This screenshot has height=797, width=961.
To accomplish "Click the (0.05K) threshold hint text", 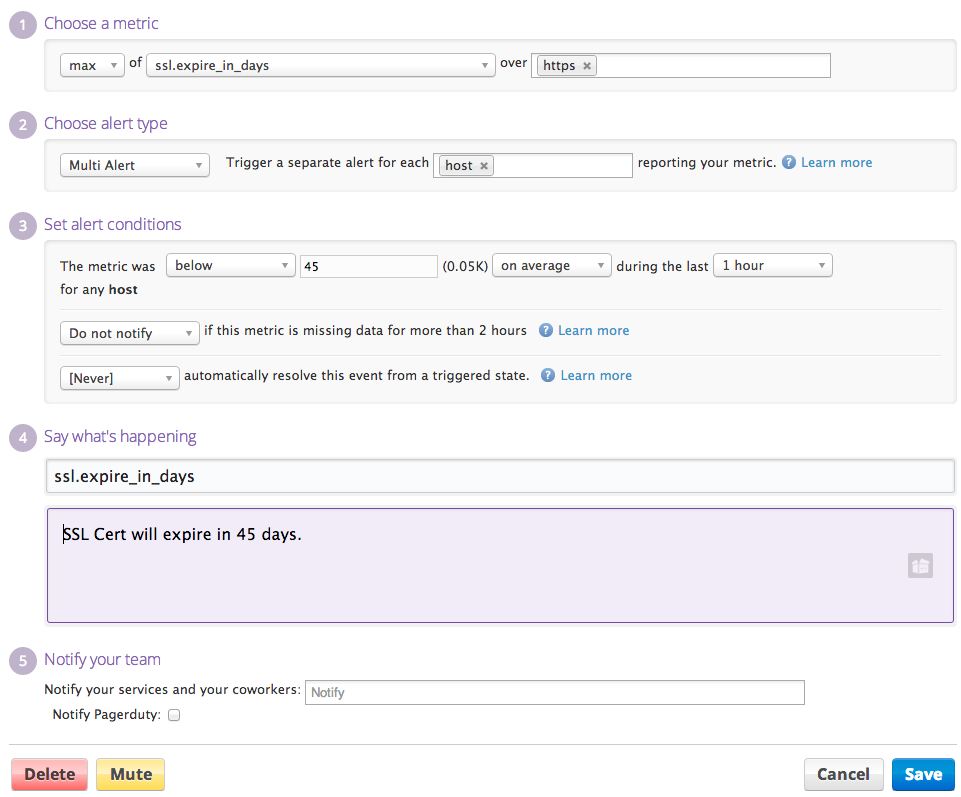I will (x=465, y=266).
